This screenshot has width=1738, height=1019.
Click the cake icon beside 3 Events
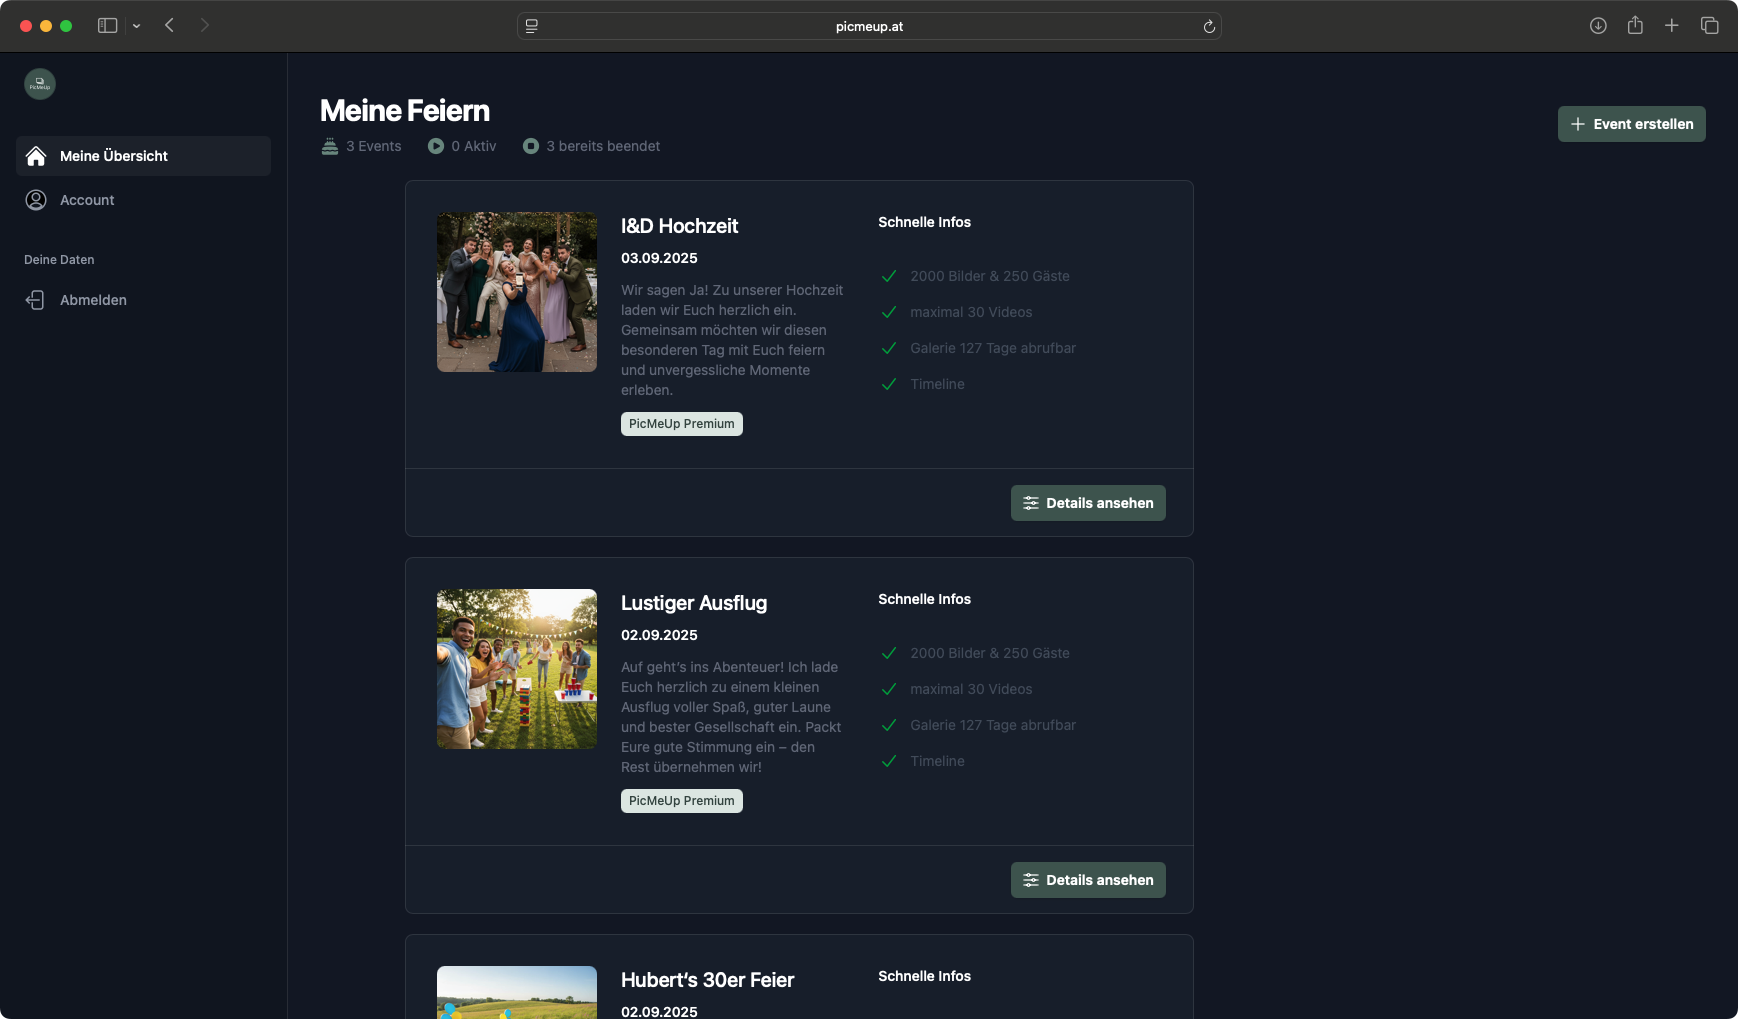pos(330,145)
